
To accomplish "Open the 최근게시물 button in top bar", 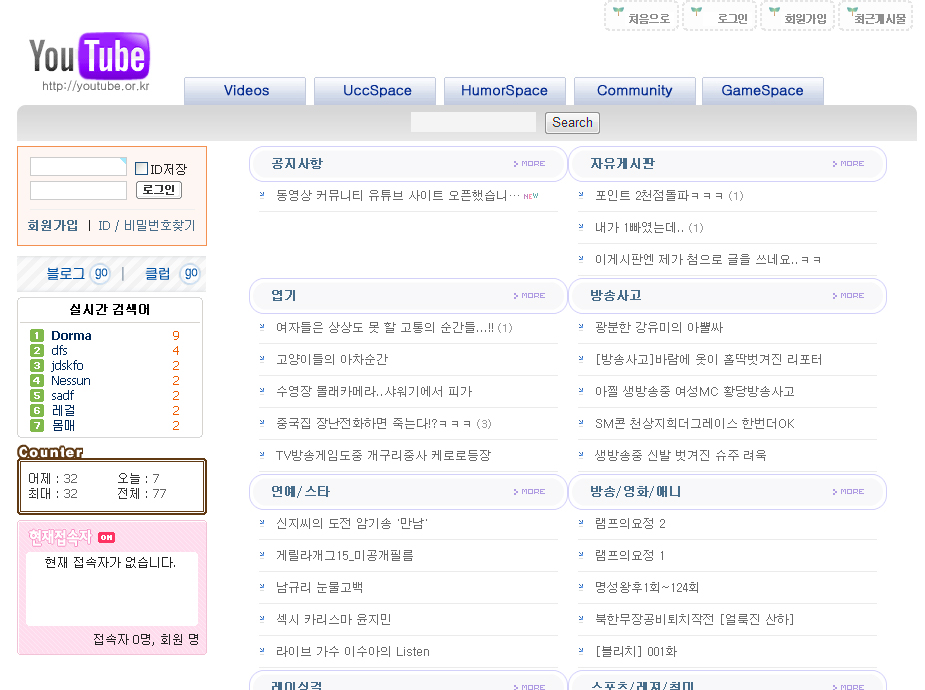I will click(x=875, y=17).
